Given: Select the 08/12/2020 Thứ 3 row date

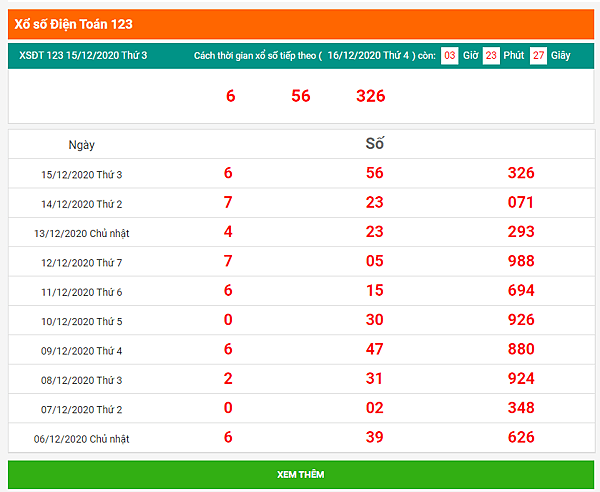Looking at the screenshot, I should 82,380.
